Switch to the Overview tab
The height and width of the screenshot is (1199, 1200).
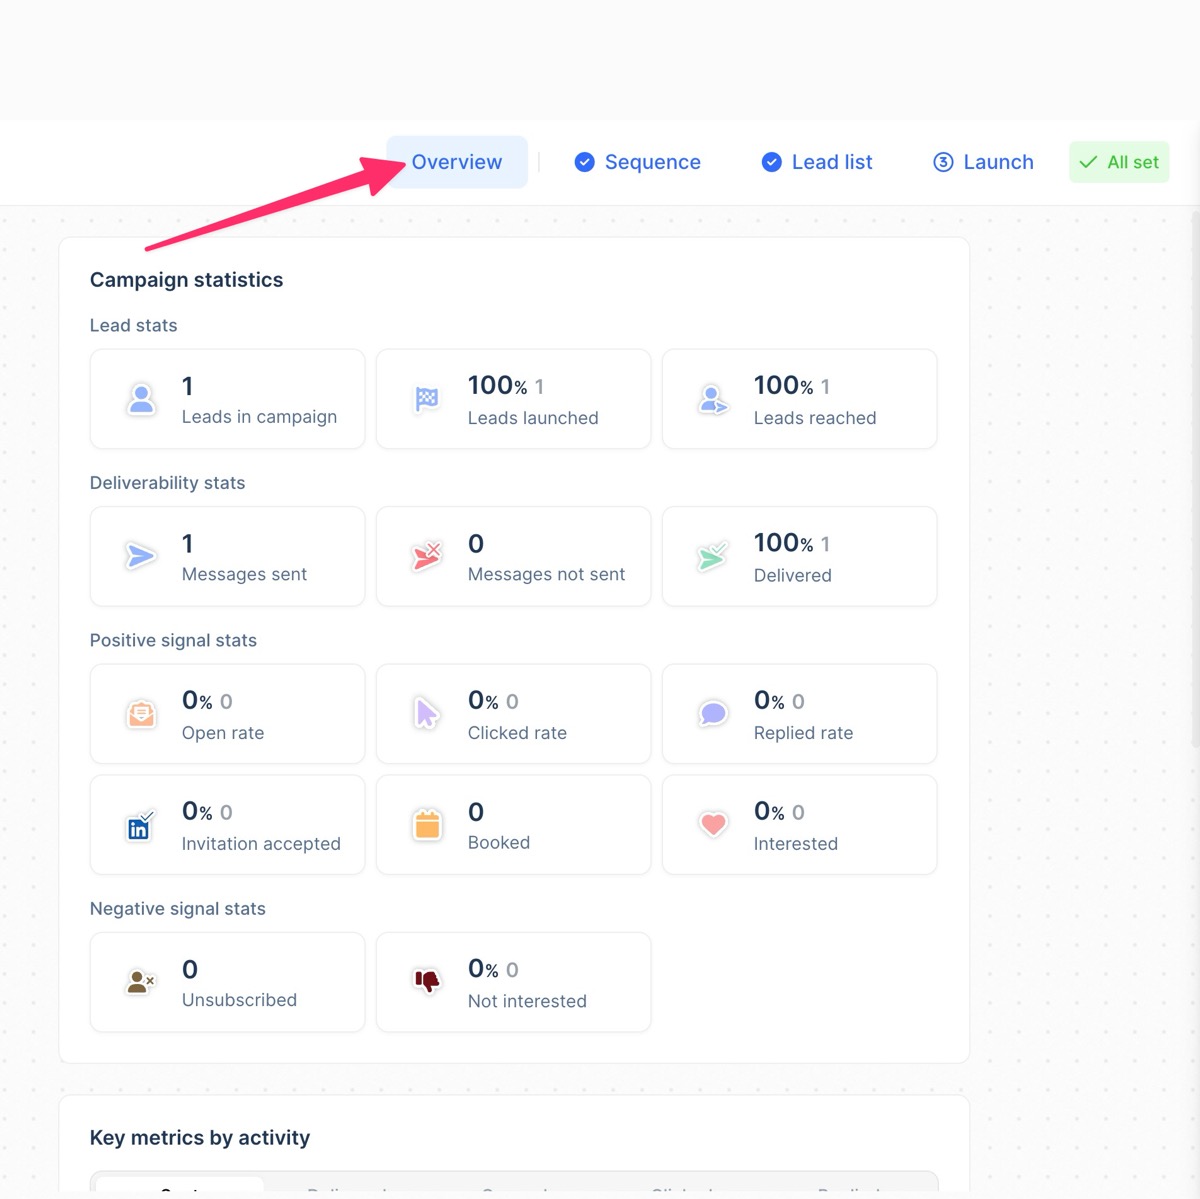(457, 162)
